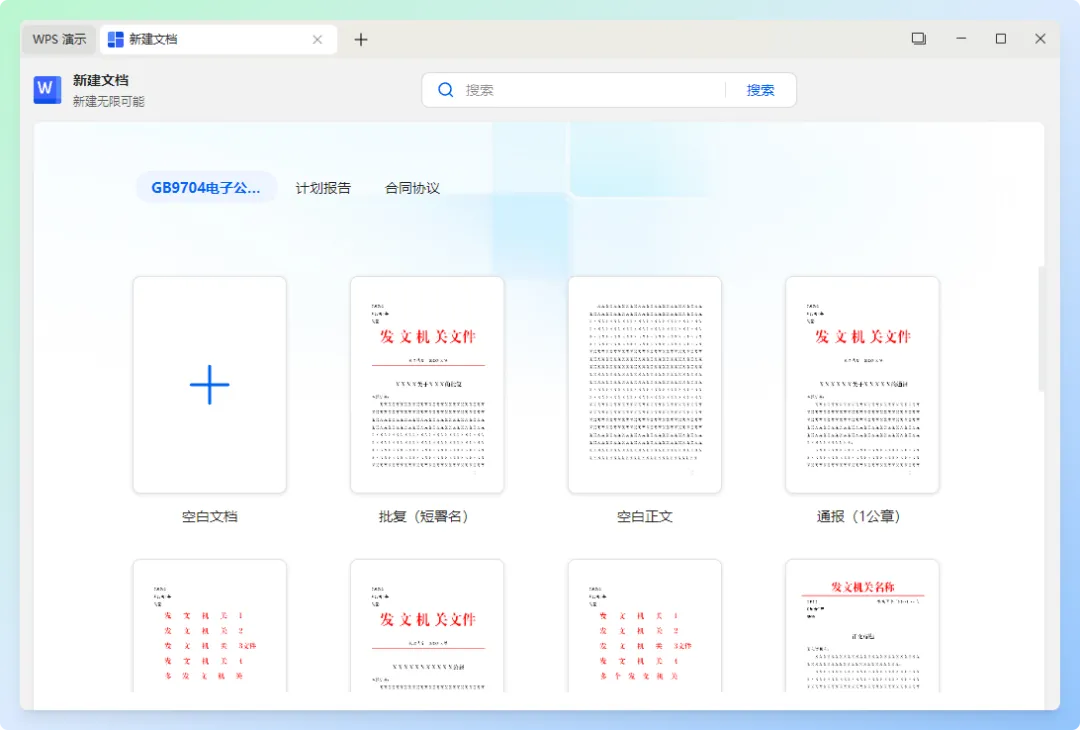
Task: Click the blue W document logo icon
Action: 48,90
